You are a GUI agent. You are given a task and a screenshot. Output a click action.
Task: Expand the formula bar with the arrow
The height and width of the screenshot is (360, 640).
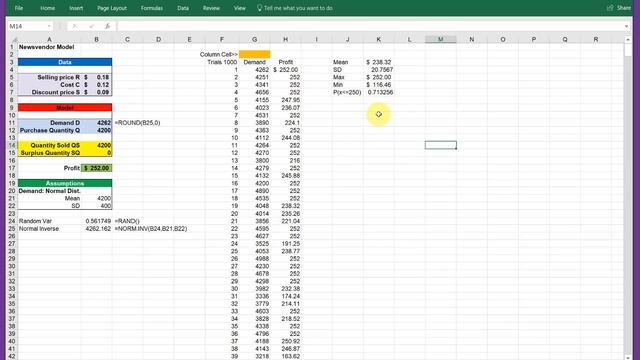(x=627, y=26)
